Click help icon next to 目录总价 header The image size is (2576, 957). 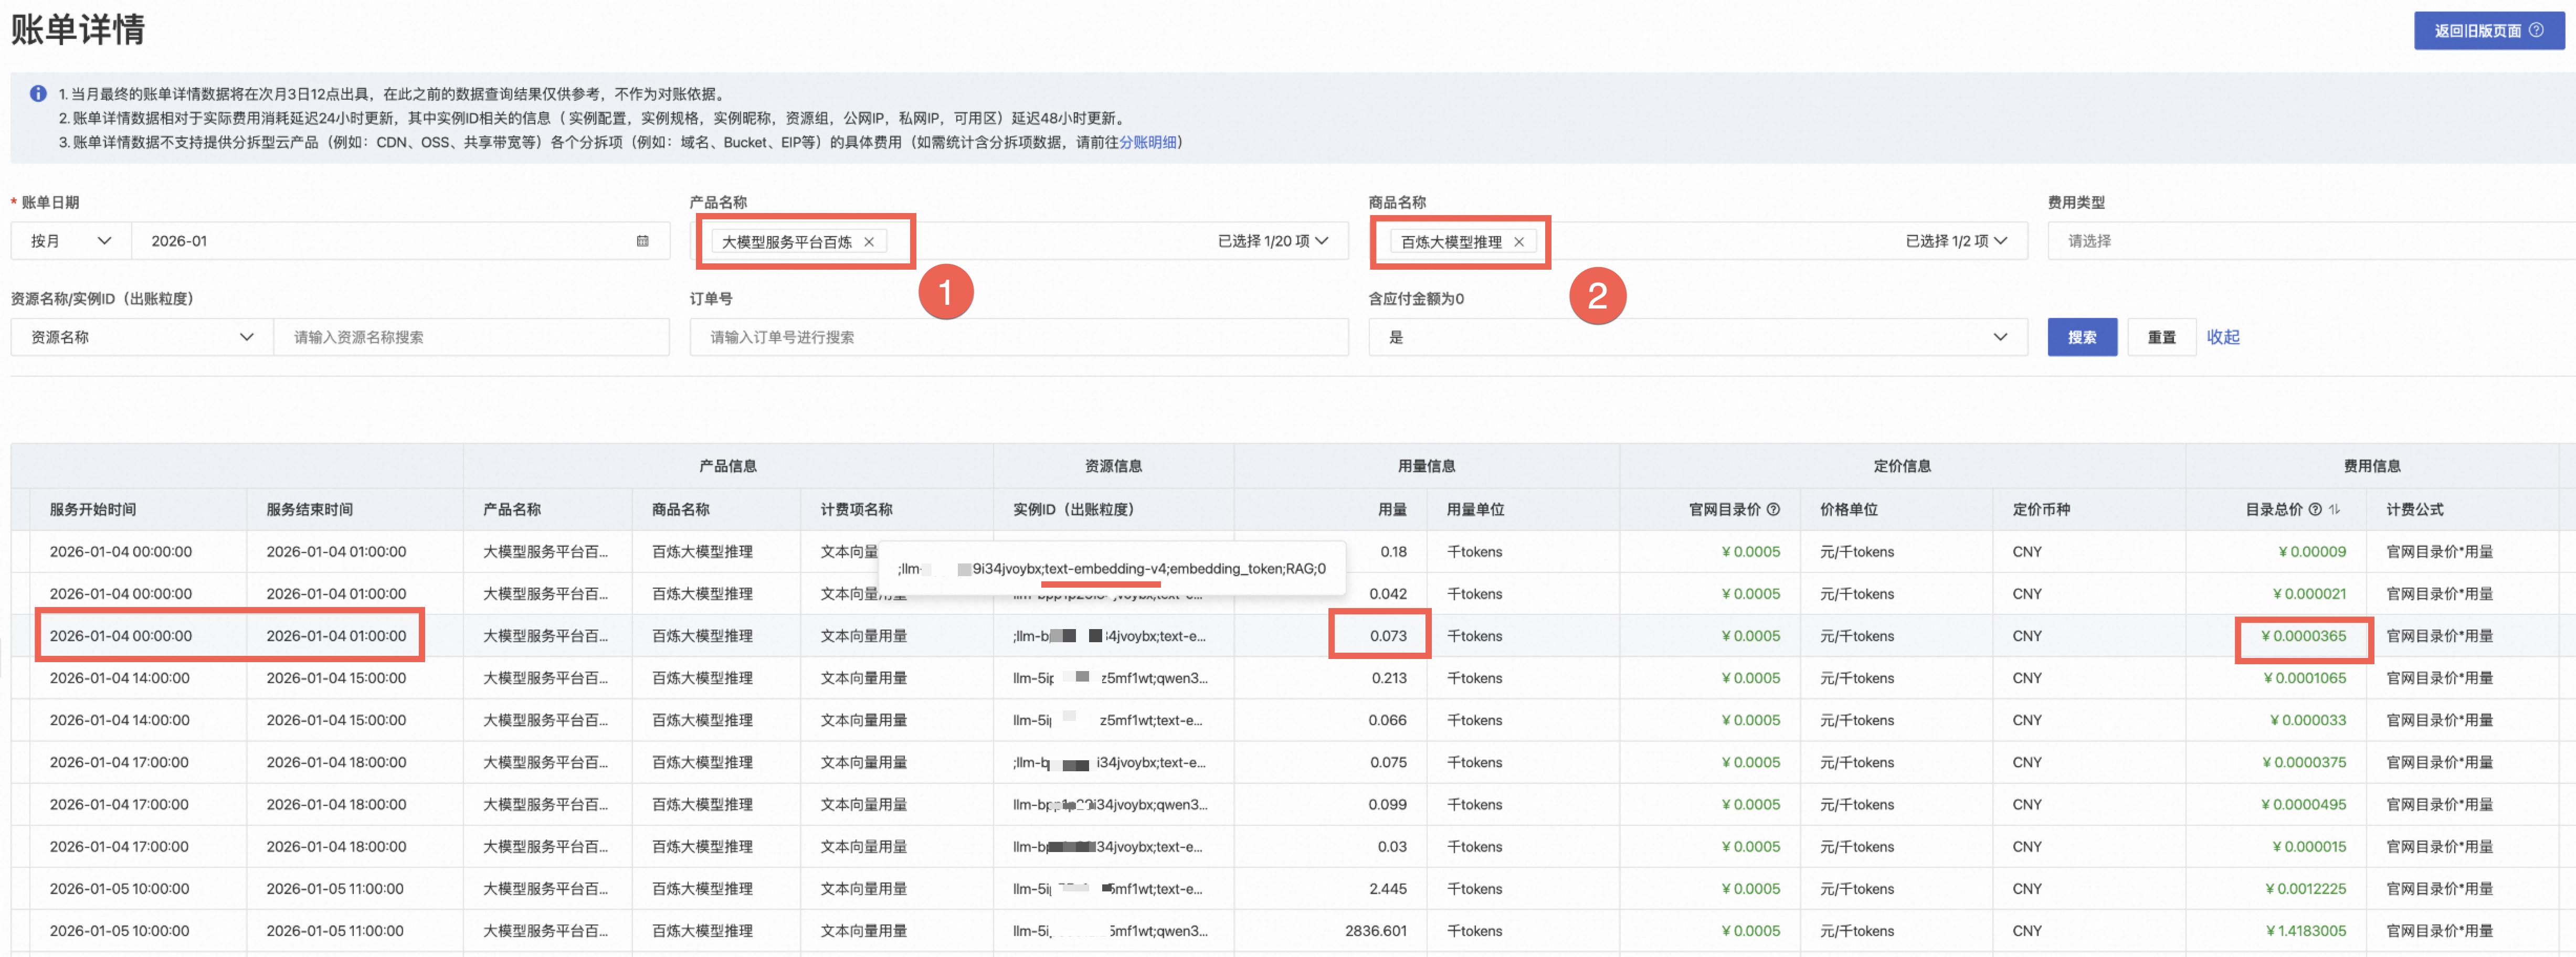[2315, 509]
